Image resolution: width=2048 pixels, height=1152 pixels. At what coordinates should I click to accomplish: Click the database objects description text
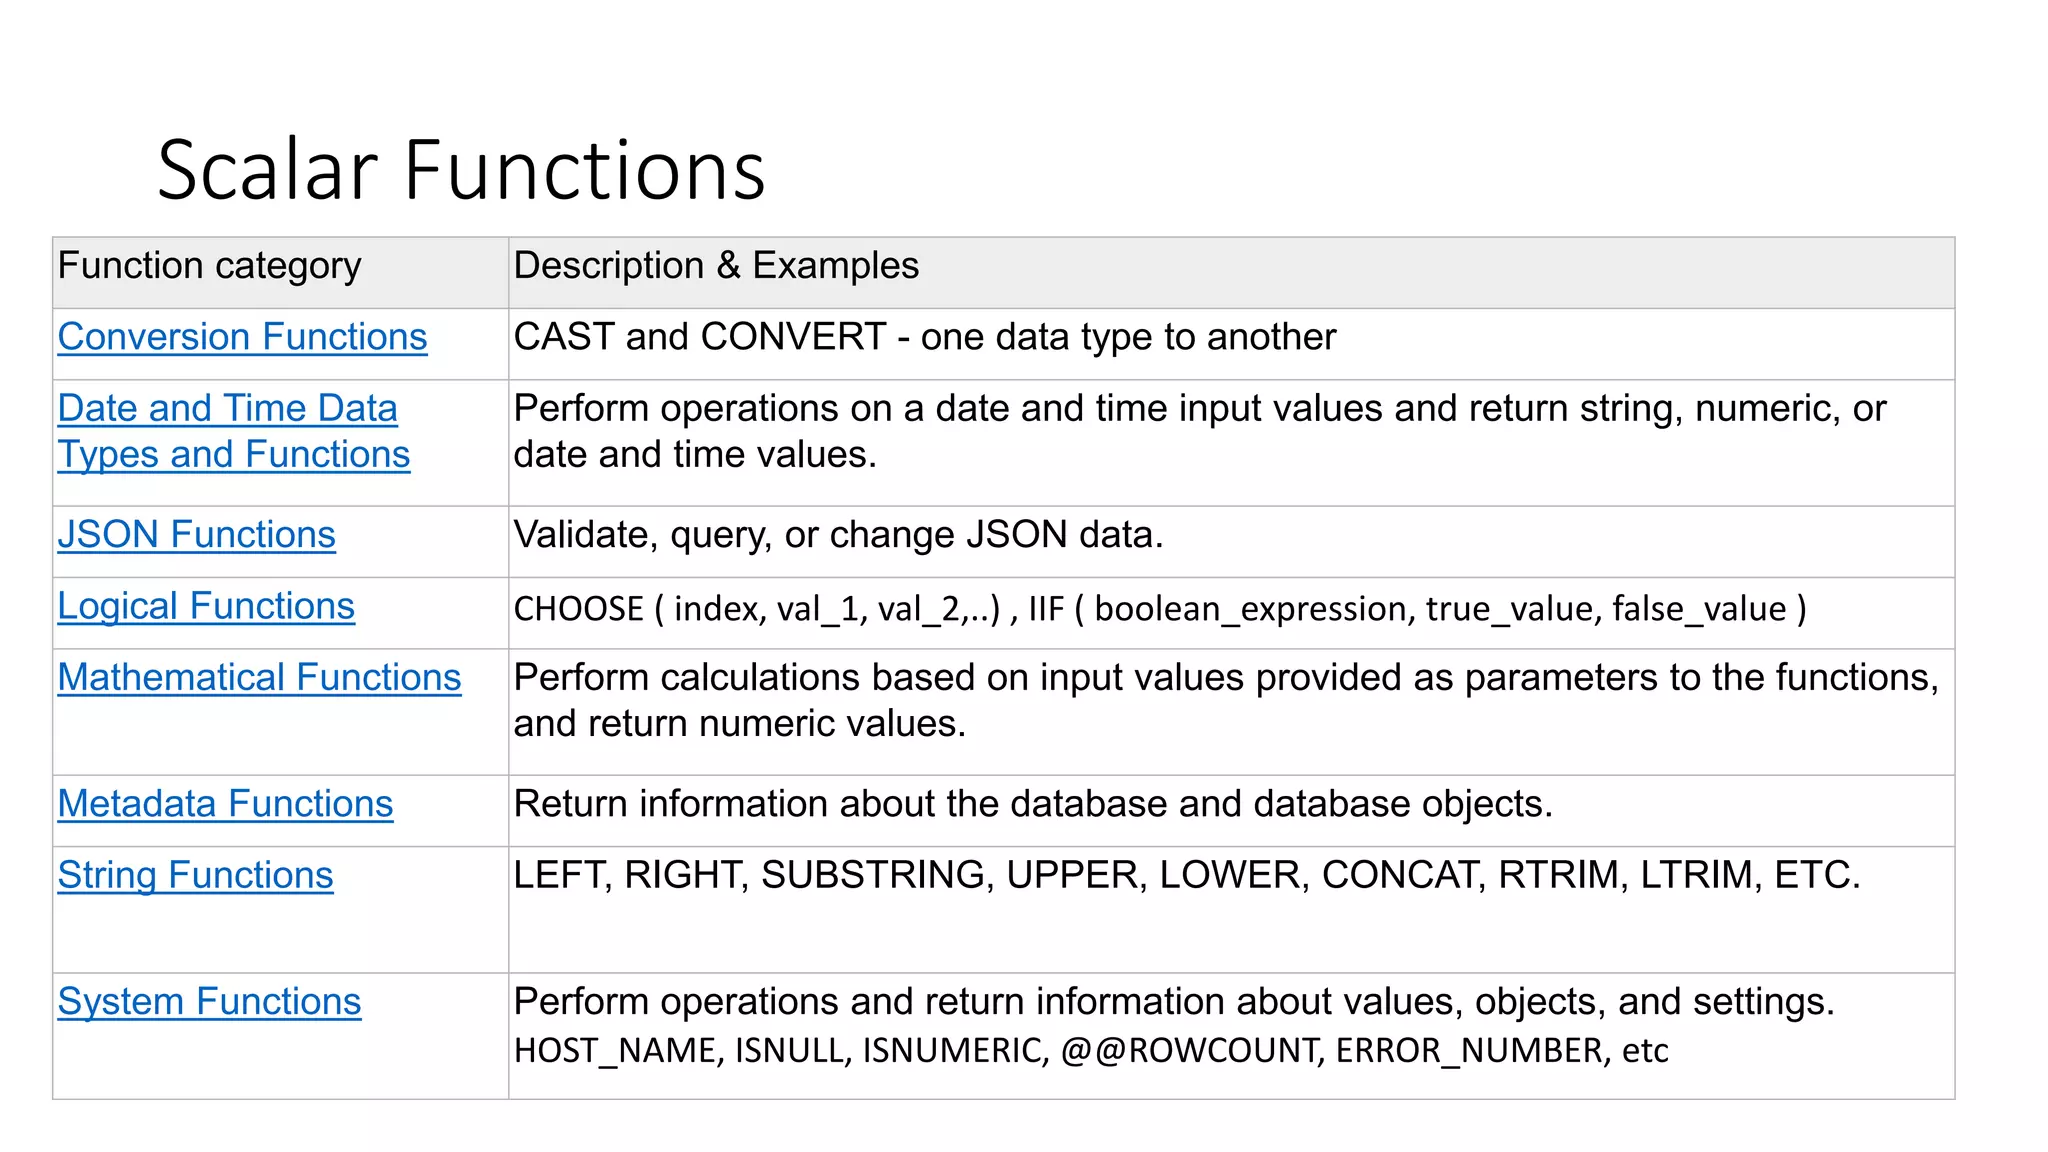[x=1033, y=804]
